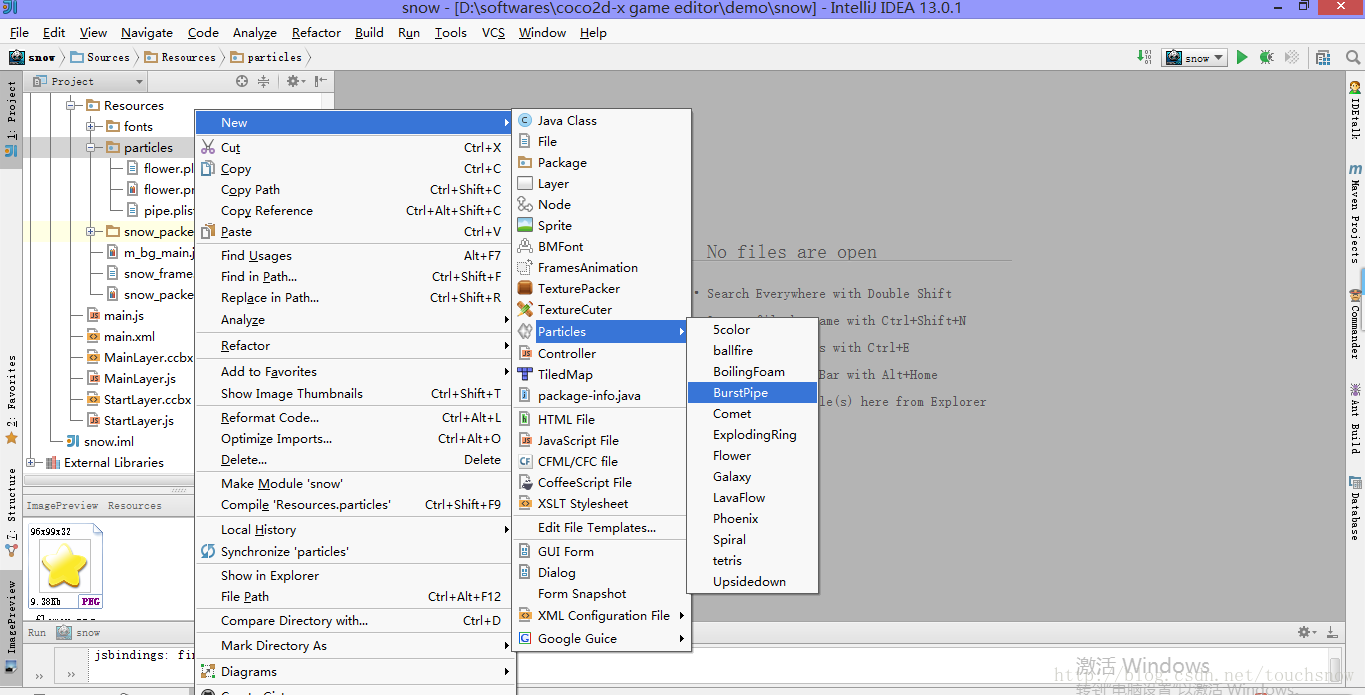This screenshot has height=695, width=1365.
Task: Open the Favorites side tool window
Action: (11, 400)
